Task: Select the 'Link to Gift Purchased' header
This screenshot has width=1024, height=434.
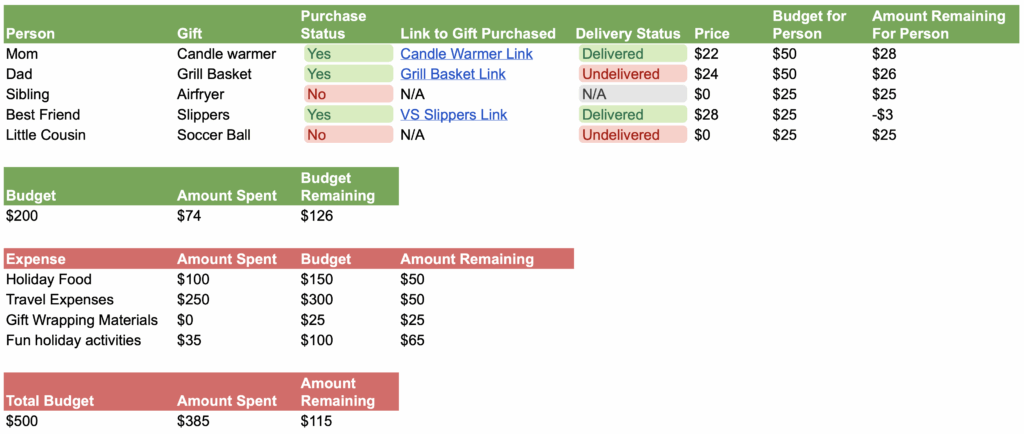Action: pyautogui.click(x=478, y=33)
